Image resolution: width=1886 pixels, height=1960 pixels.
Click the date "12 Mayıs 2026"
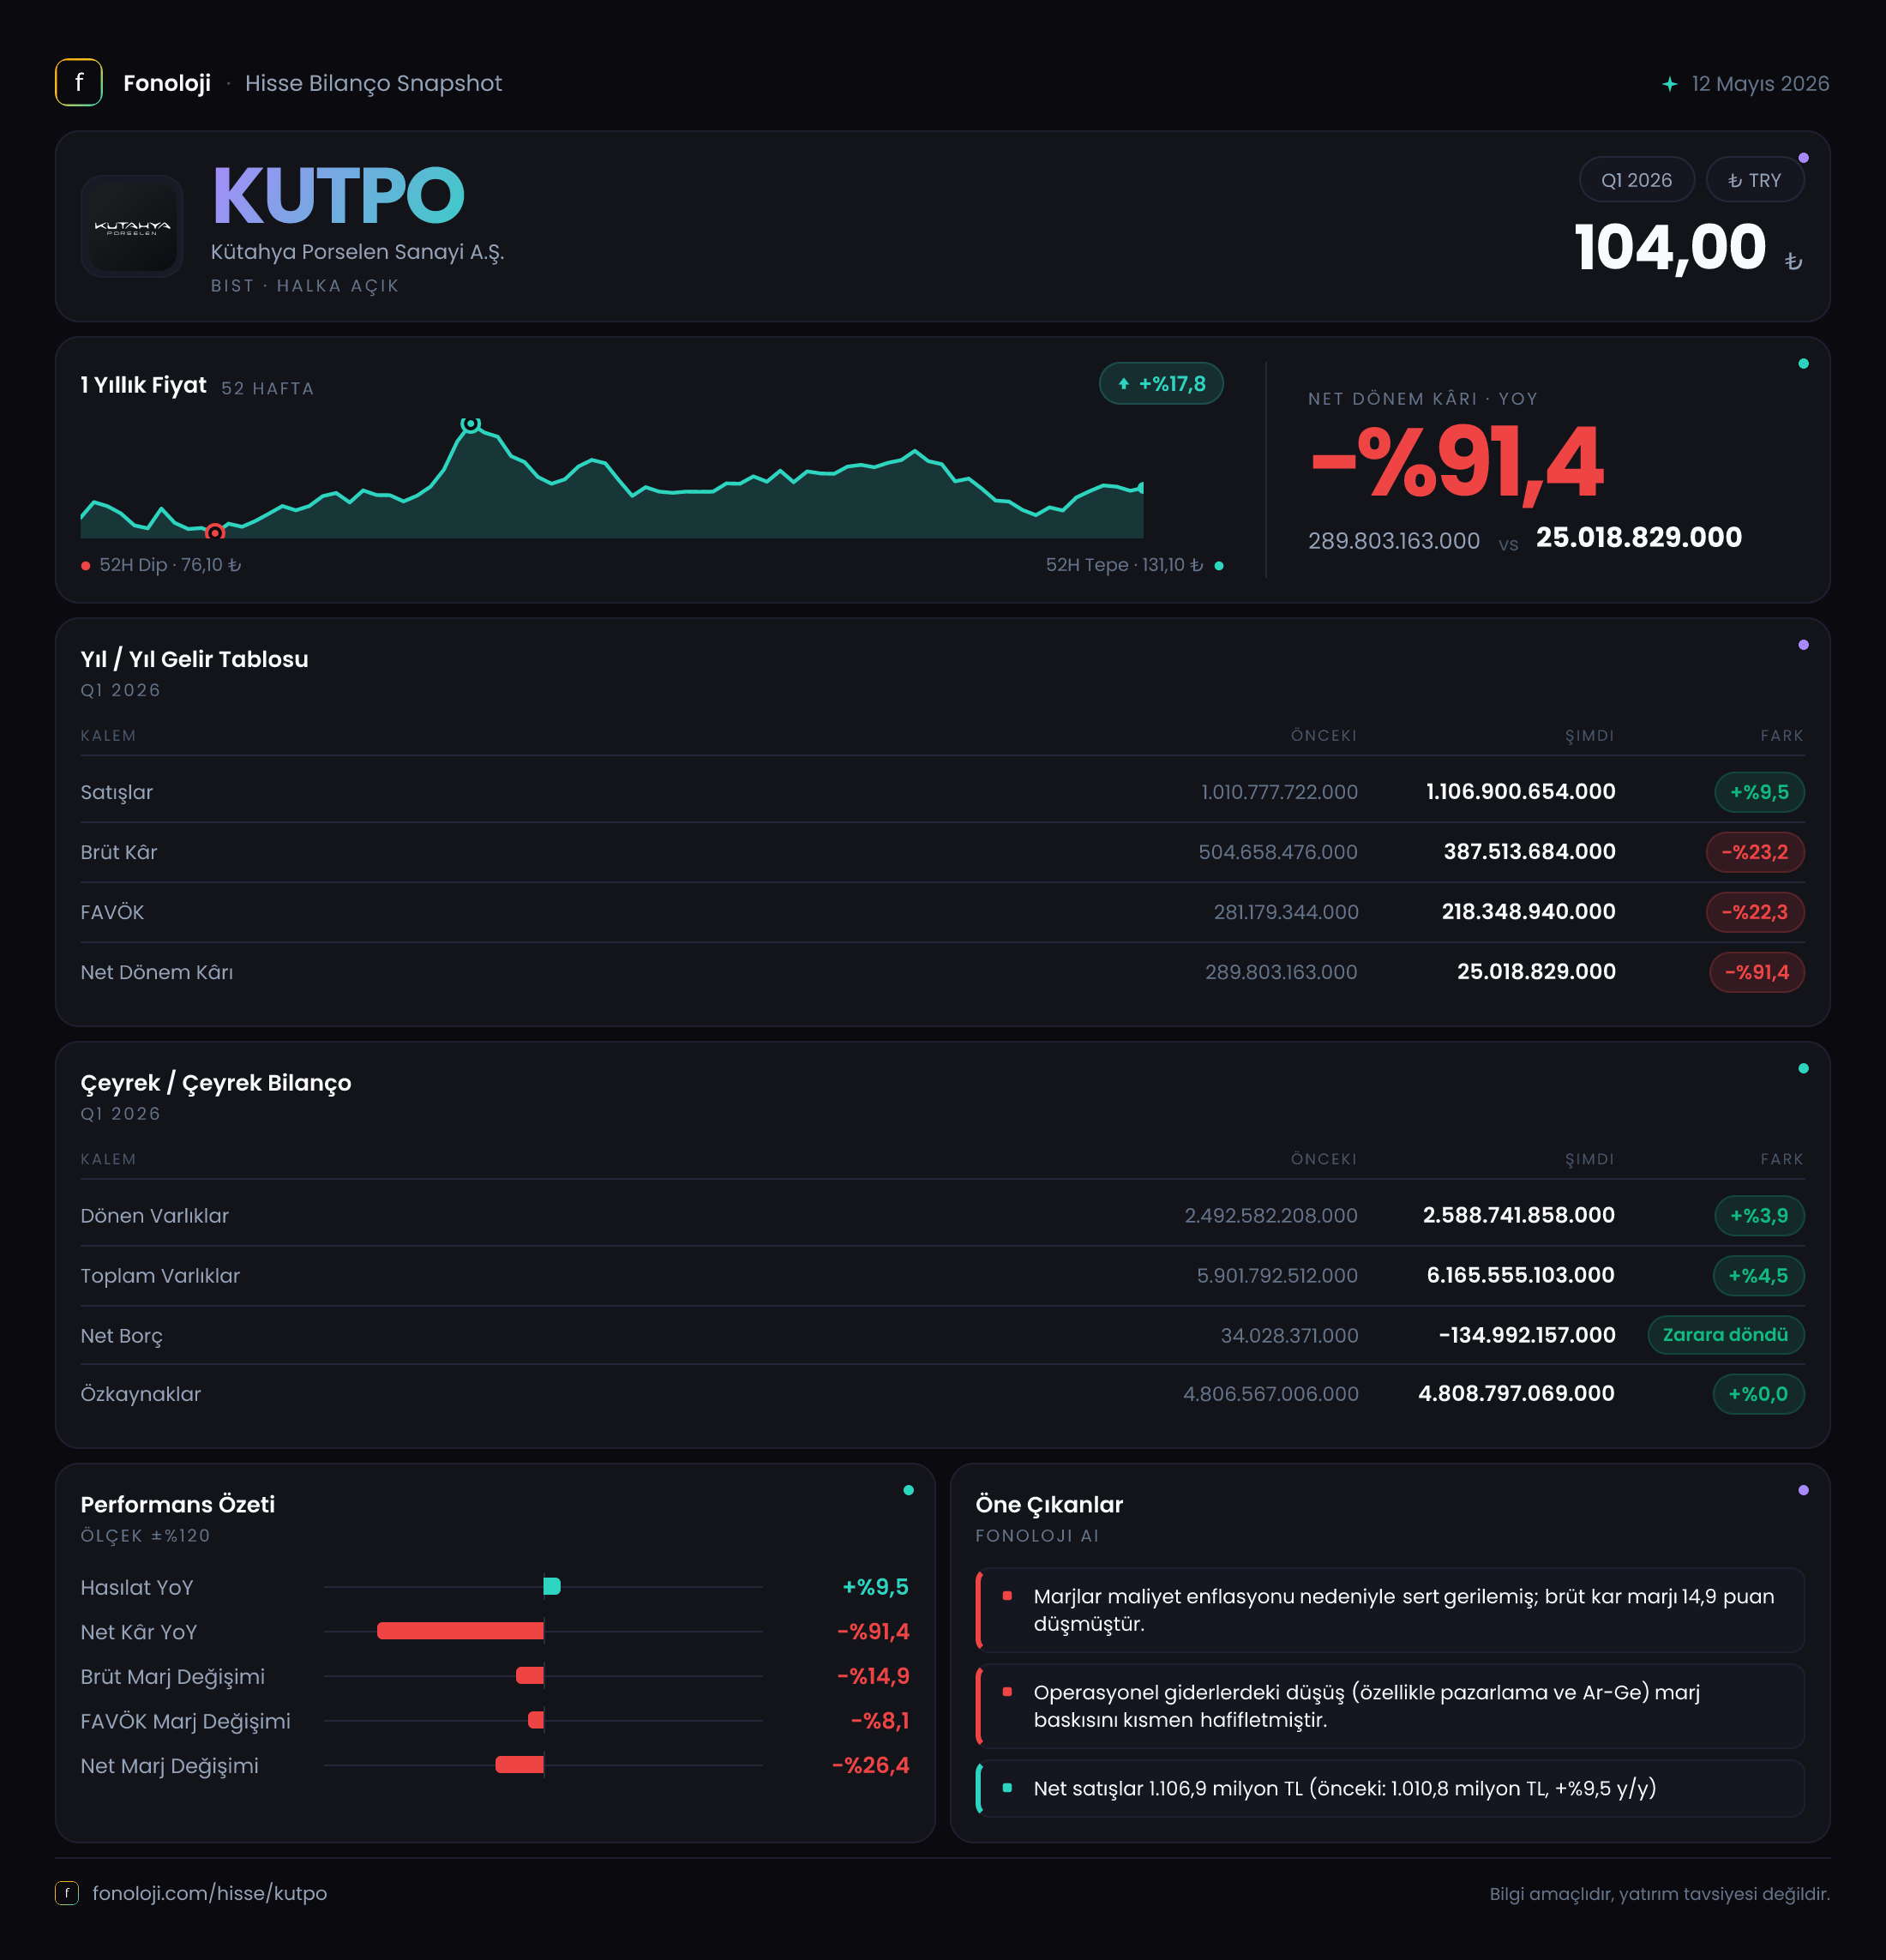pyautogui.click(x=1760, y=84)
